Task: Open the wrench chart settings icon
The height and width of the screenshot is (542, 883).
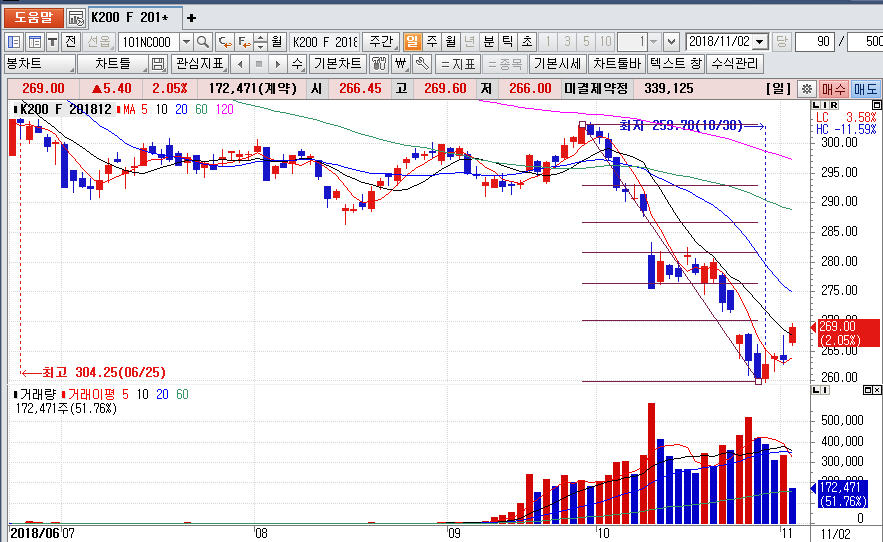Action: (422, 64)
